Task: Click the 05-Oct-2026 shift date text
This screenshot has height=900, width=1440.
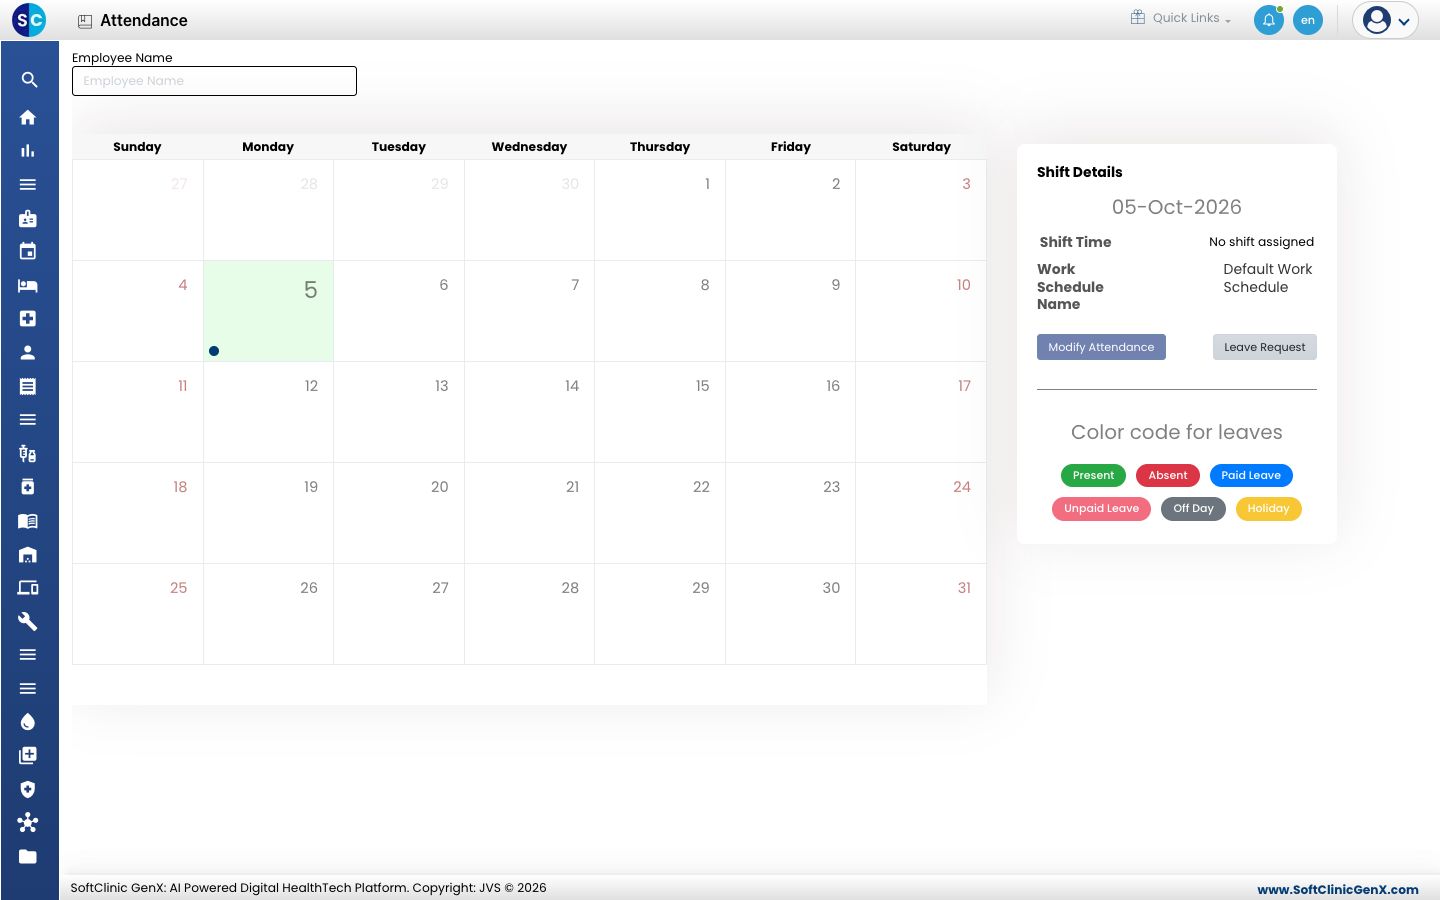Action: (1177, 207)
